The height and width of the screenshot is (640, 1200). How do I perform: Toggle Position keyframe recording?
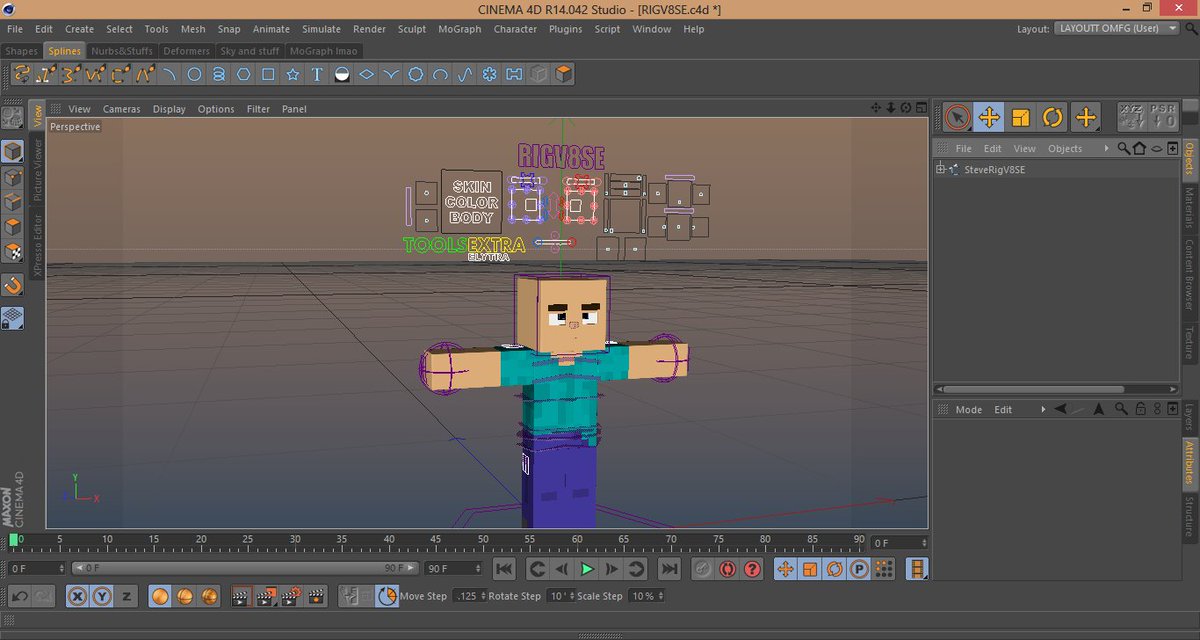pyautogui.click(x=785, y=569)
